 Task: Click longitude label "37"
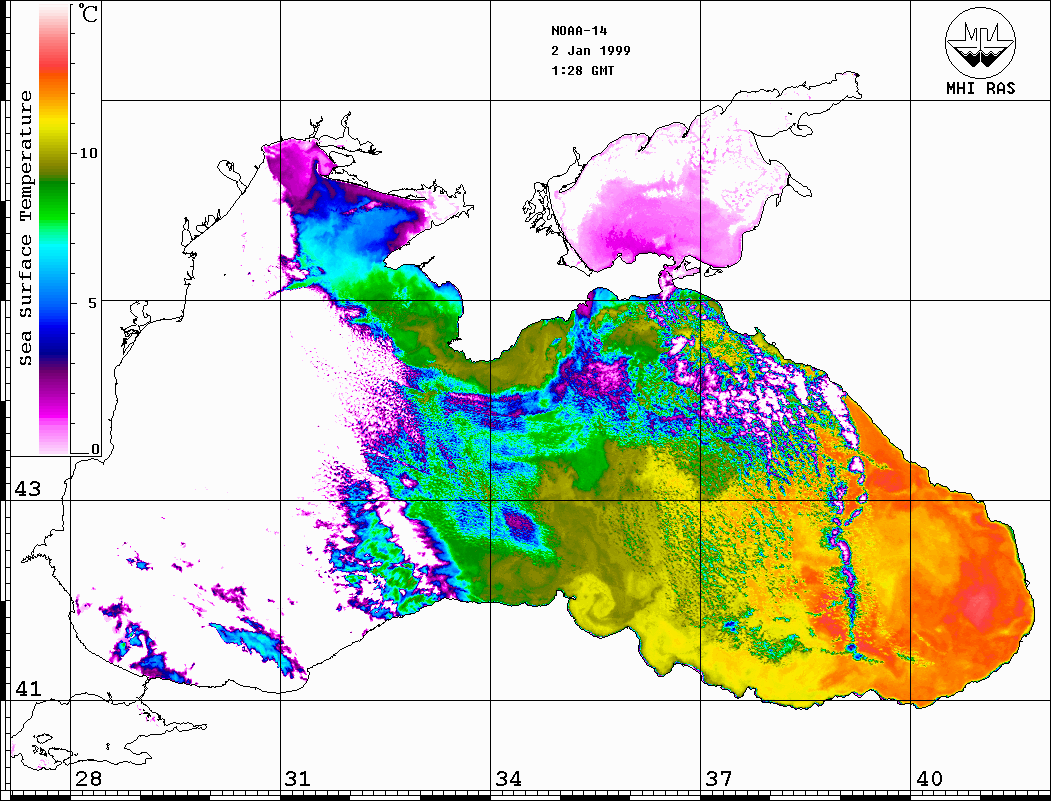point(719,778)
